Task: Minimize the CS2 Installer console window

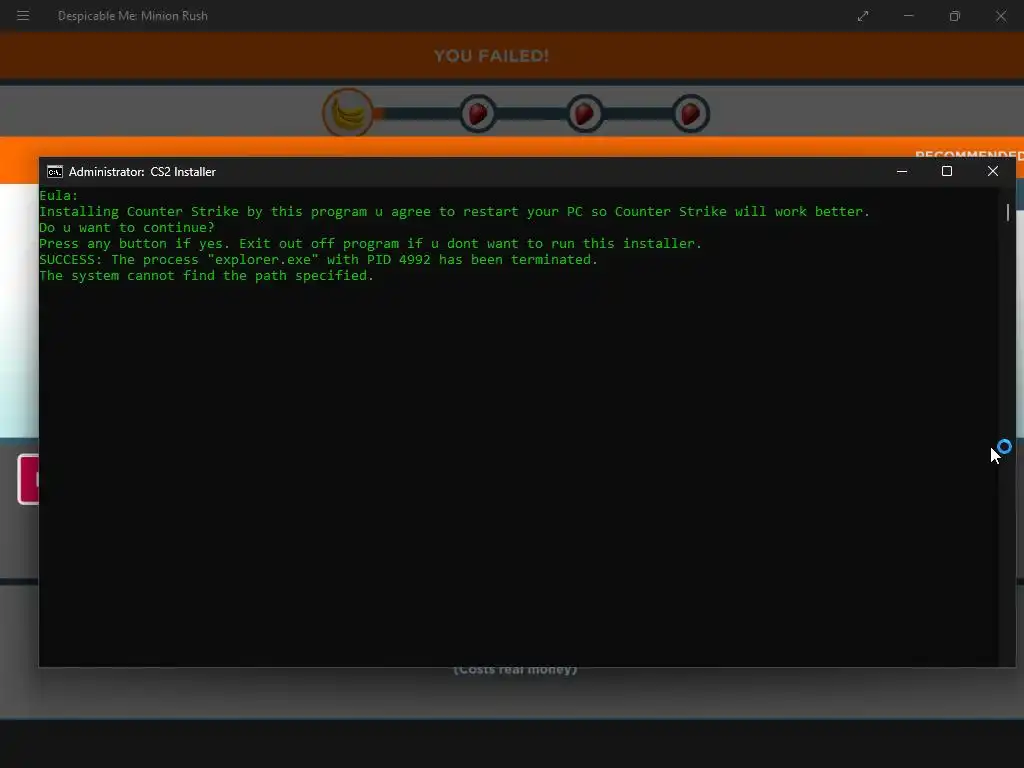Action: click(x=902, y=171)
